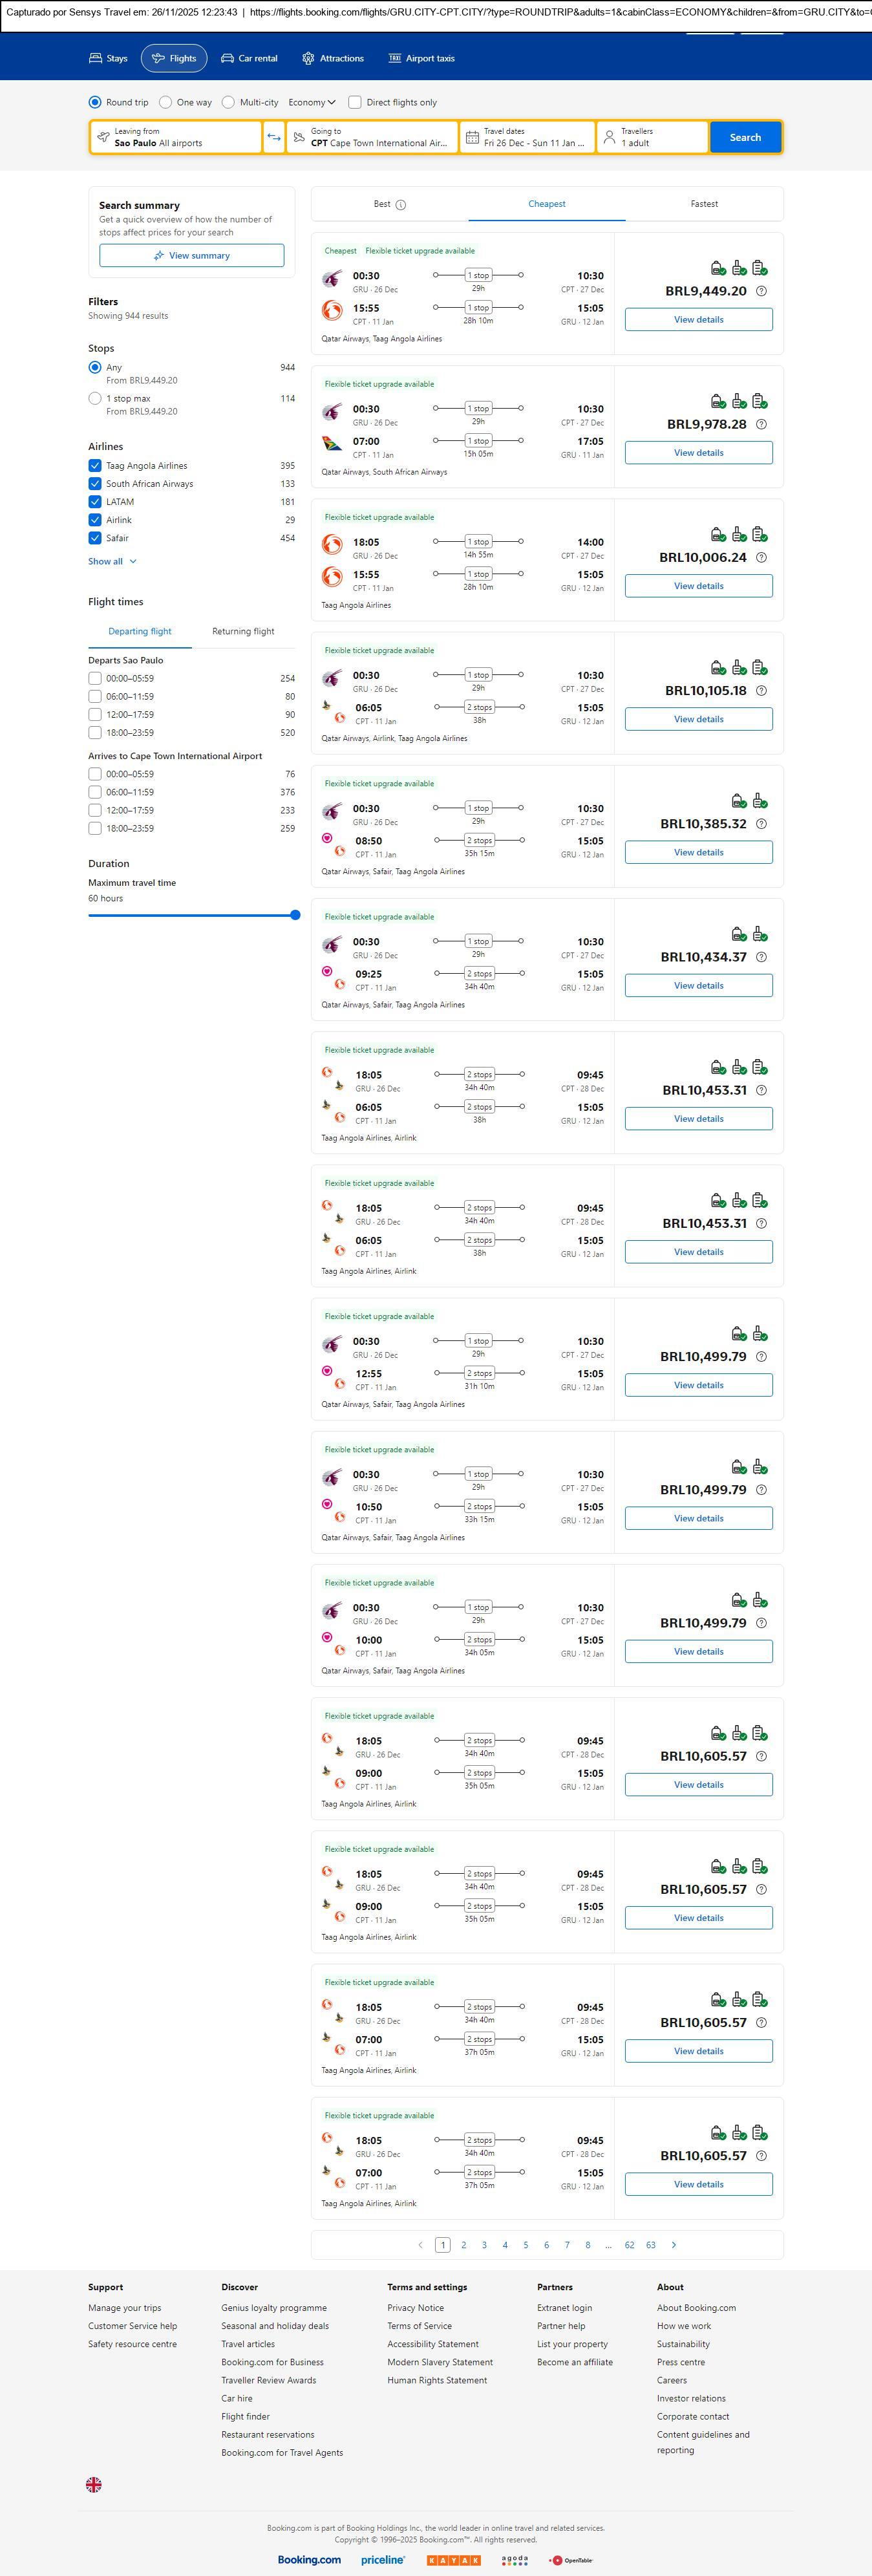The image size is (872, 2576).
Task: Open the Economy cabin class dropdown
Action: coord(312,102)
